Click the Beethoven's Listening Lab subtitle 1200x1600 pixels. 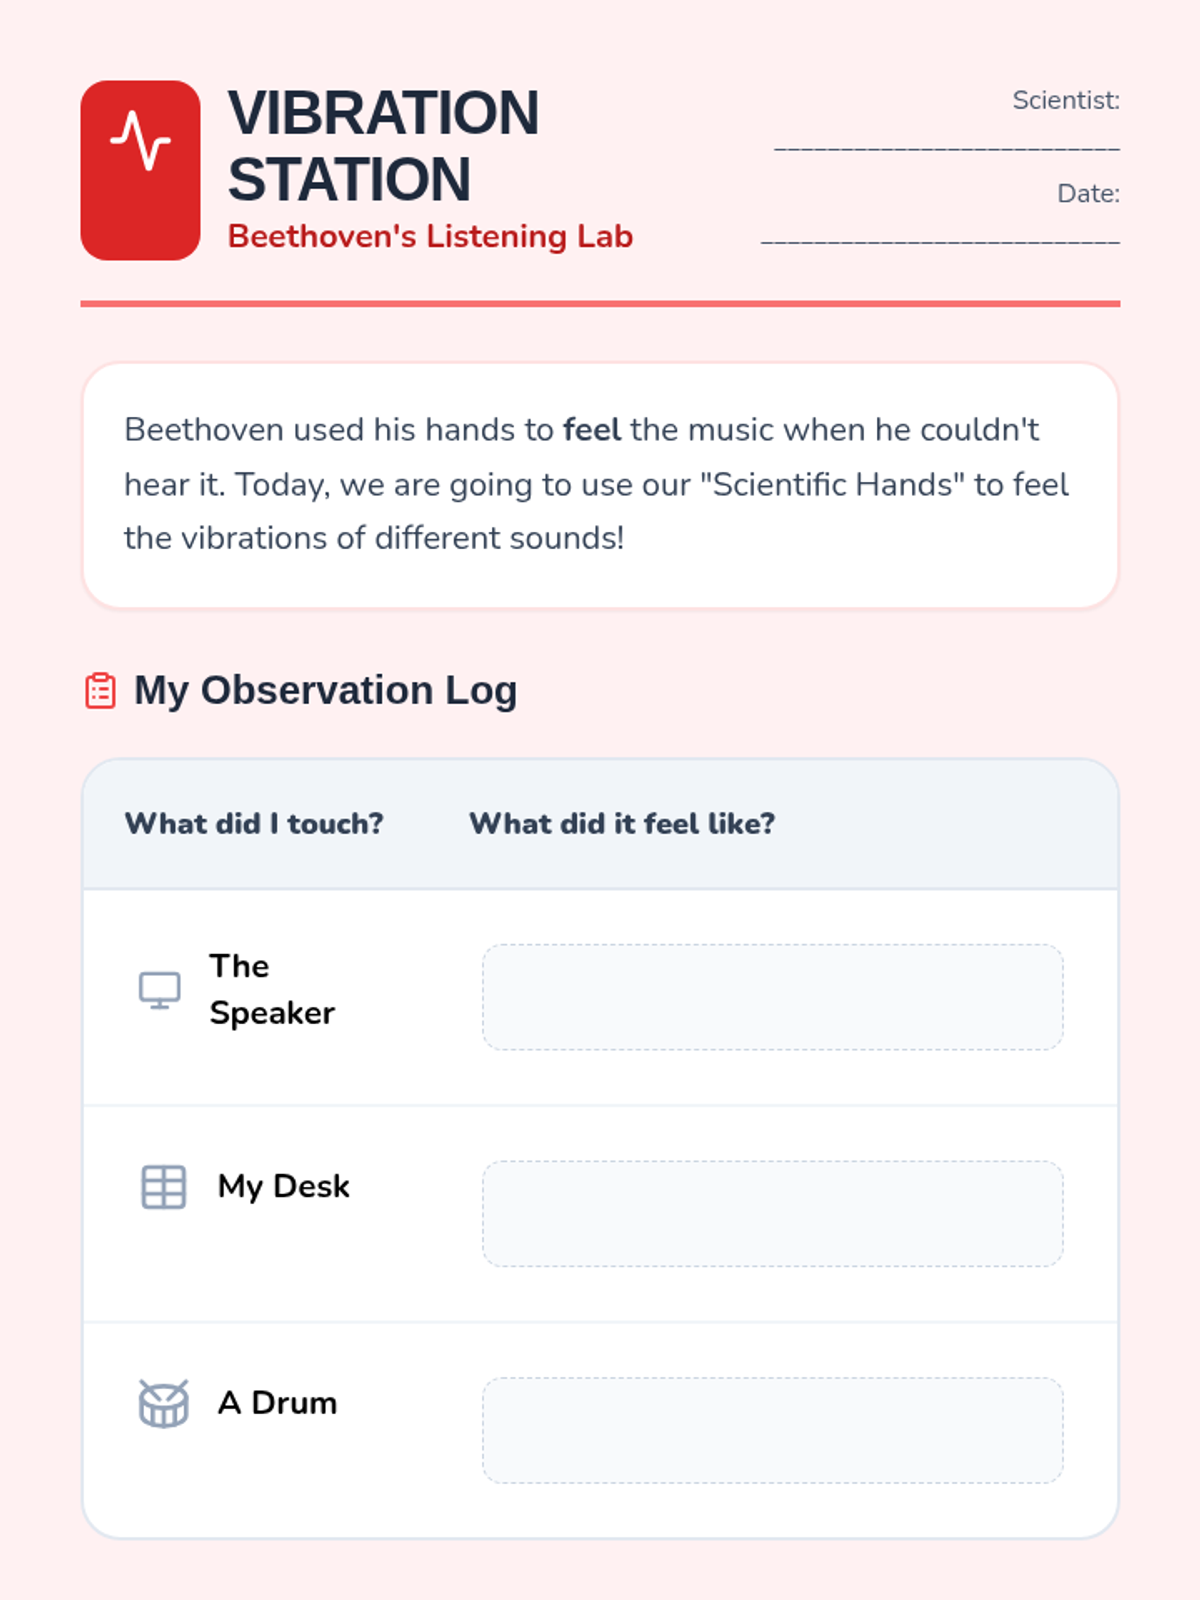tap(430, 236)
